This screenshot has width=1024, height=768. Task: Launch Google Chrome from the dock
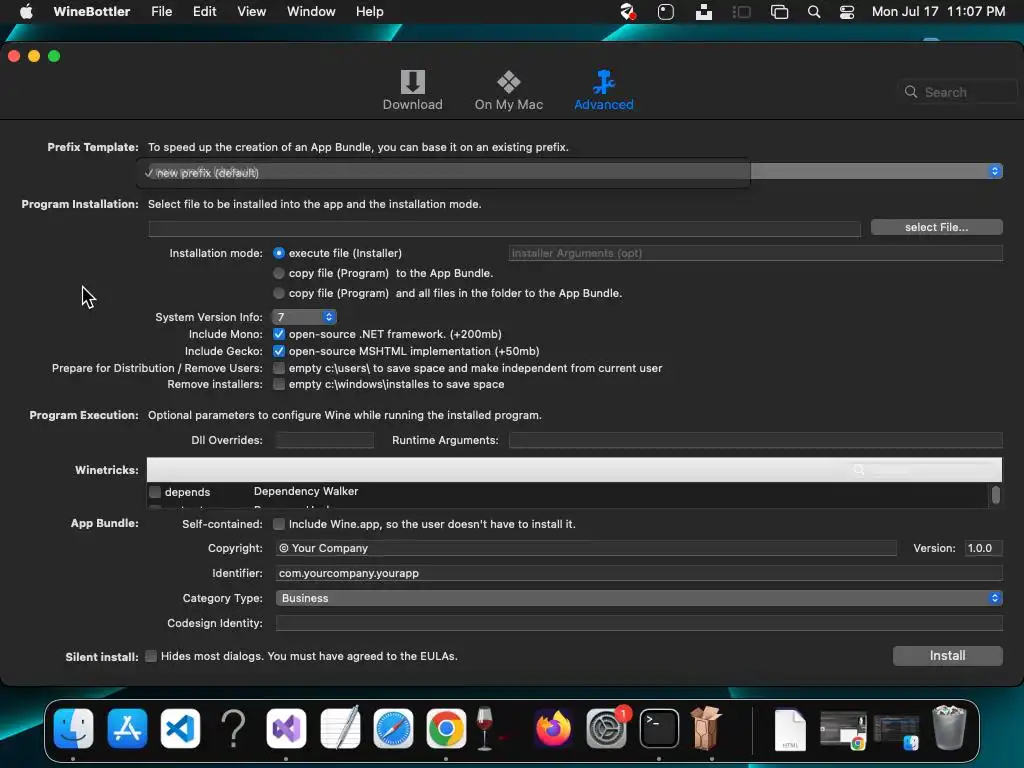tap(446, 728)
